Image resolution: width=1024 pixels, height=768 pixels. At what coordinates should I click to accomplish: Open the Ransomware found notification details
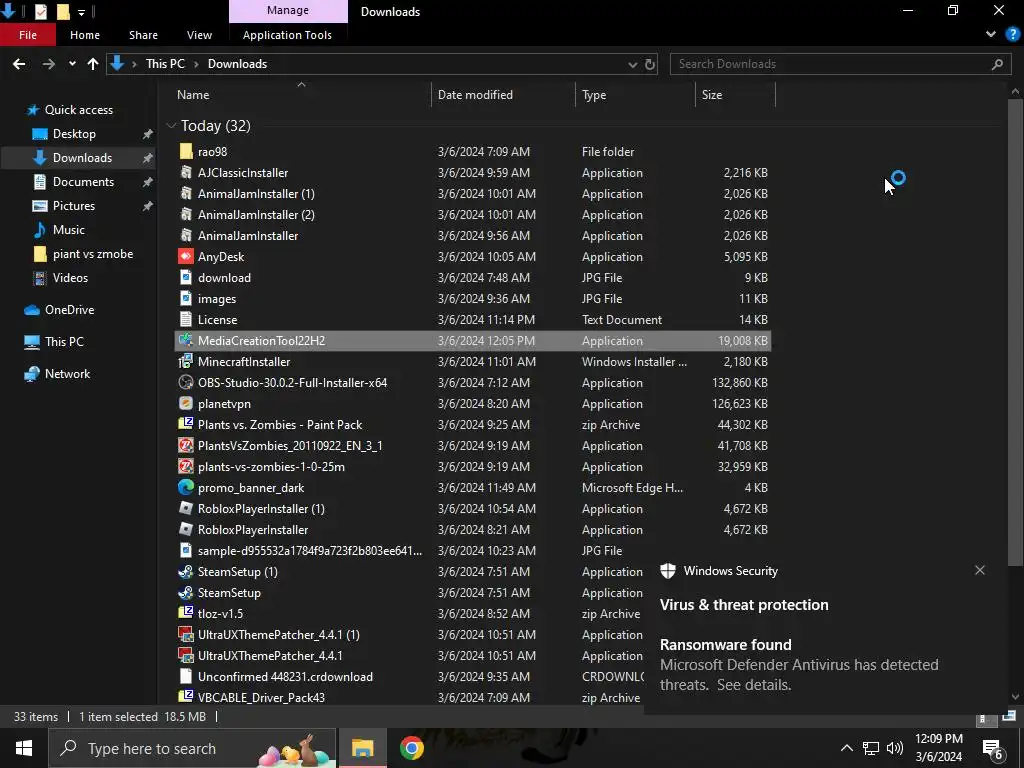pos(799,664)
